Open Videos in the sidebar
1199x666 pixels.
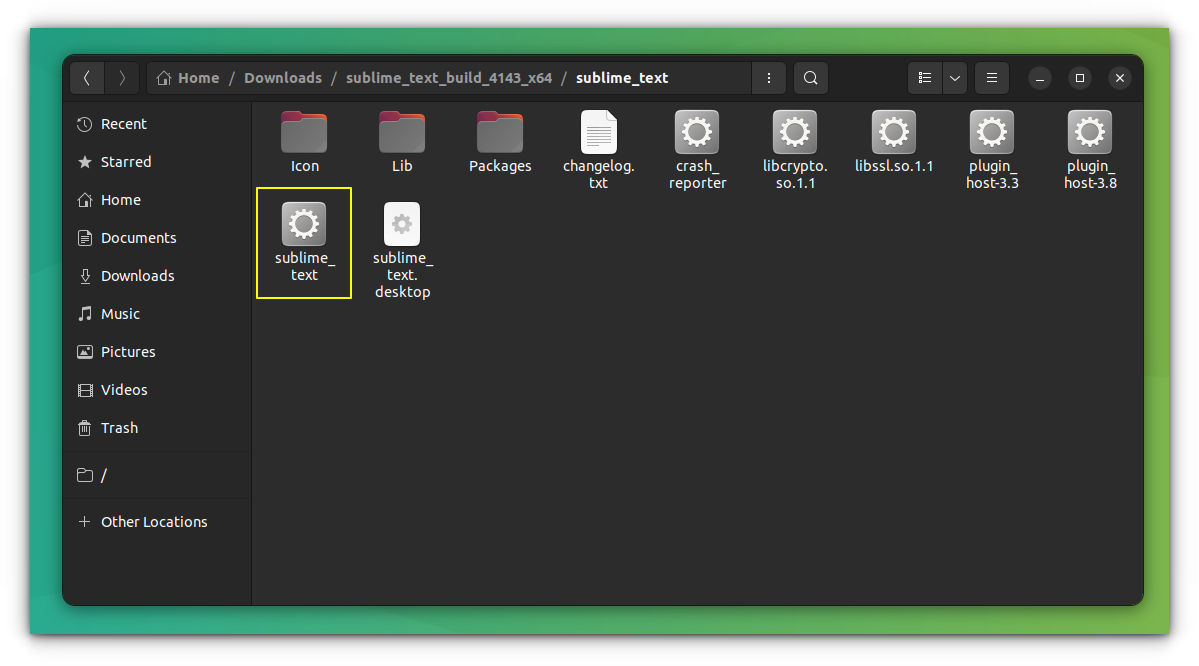pos(158,390)
